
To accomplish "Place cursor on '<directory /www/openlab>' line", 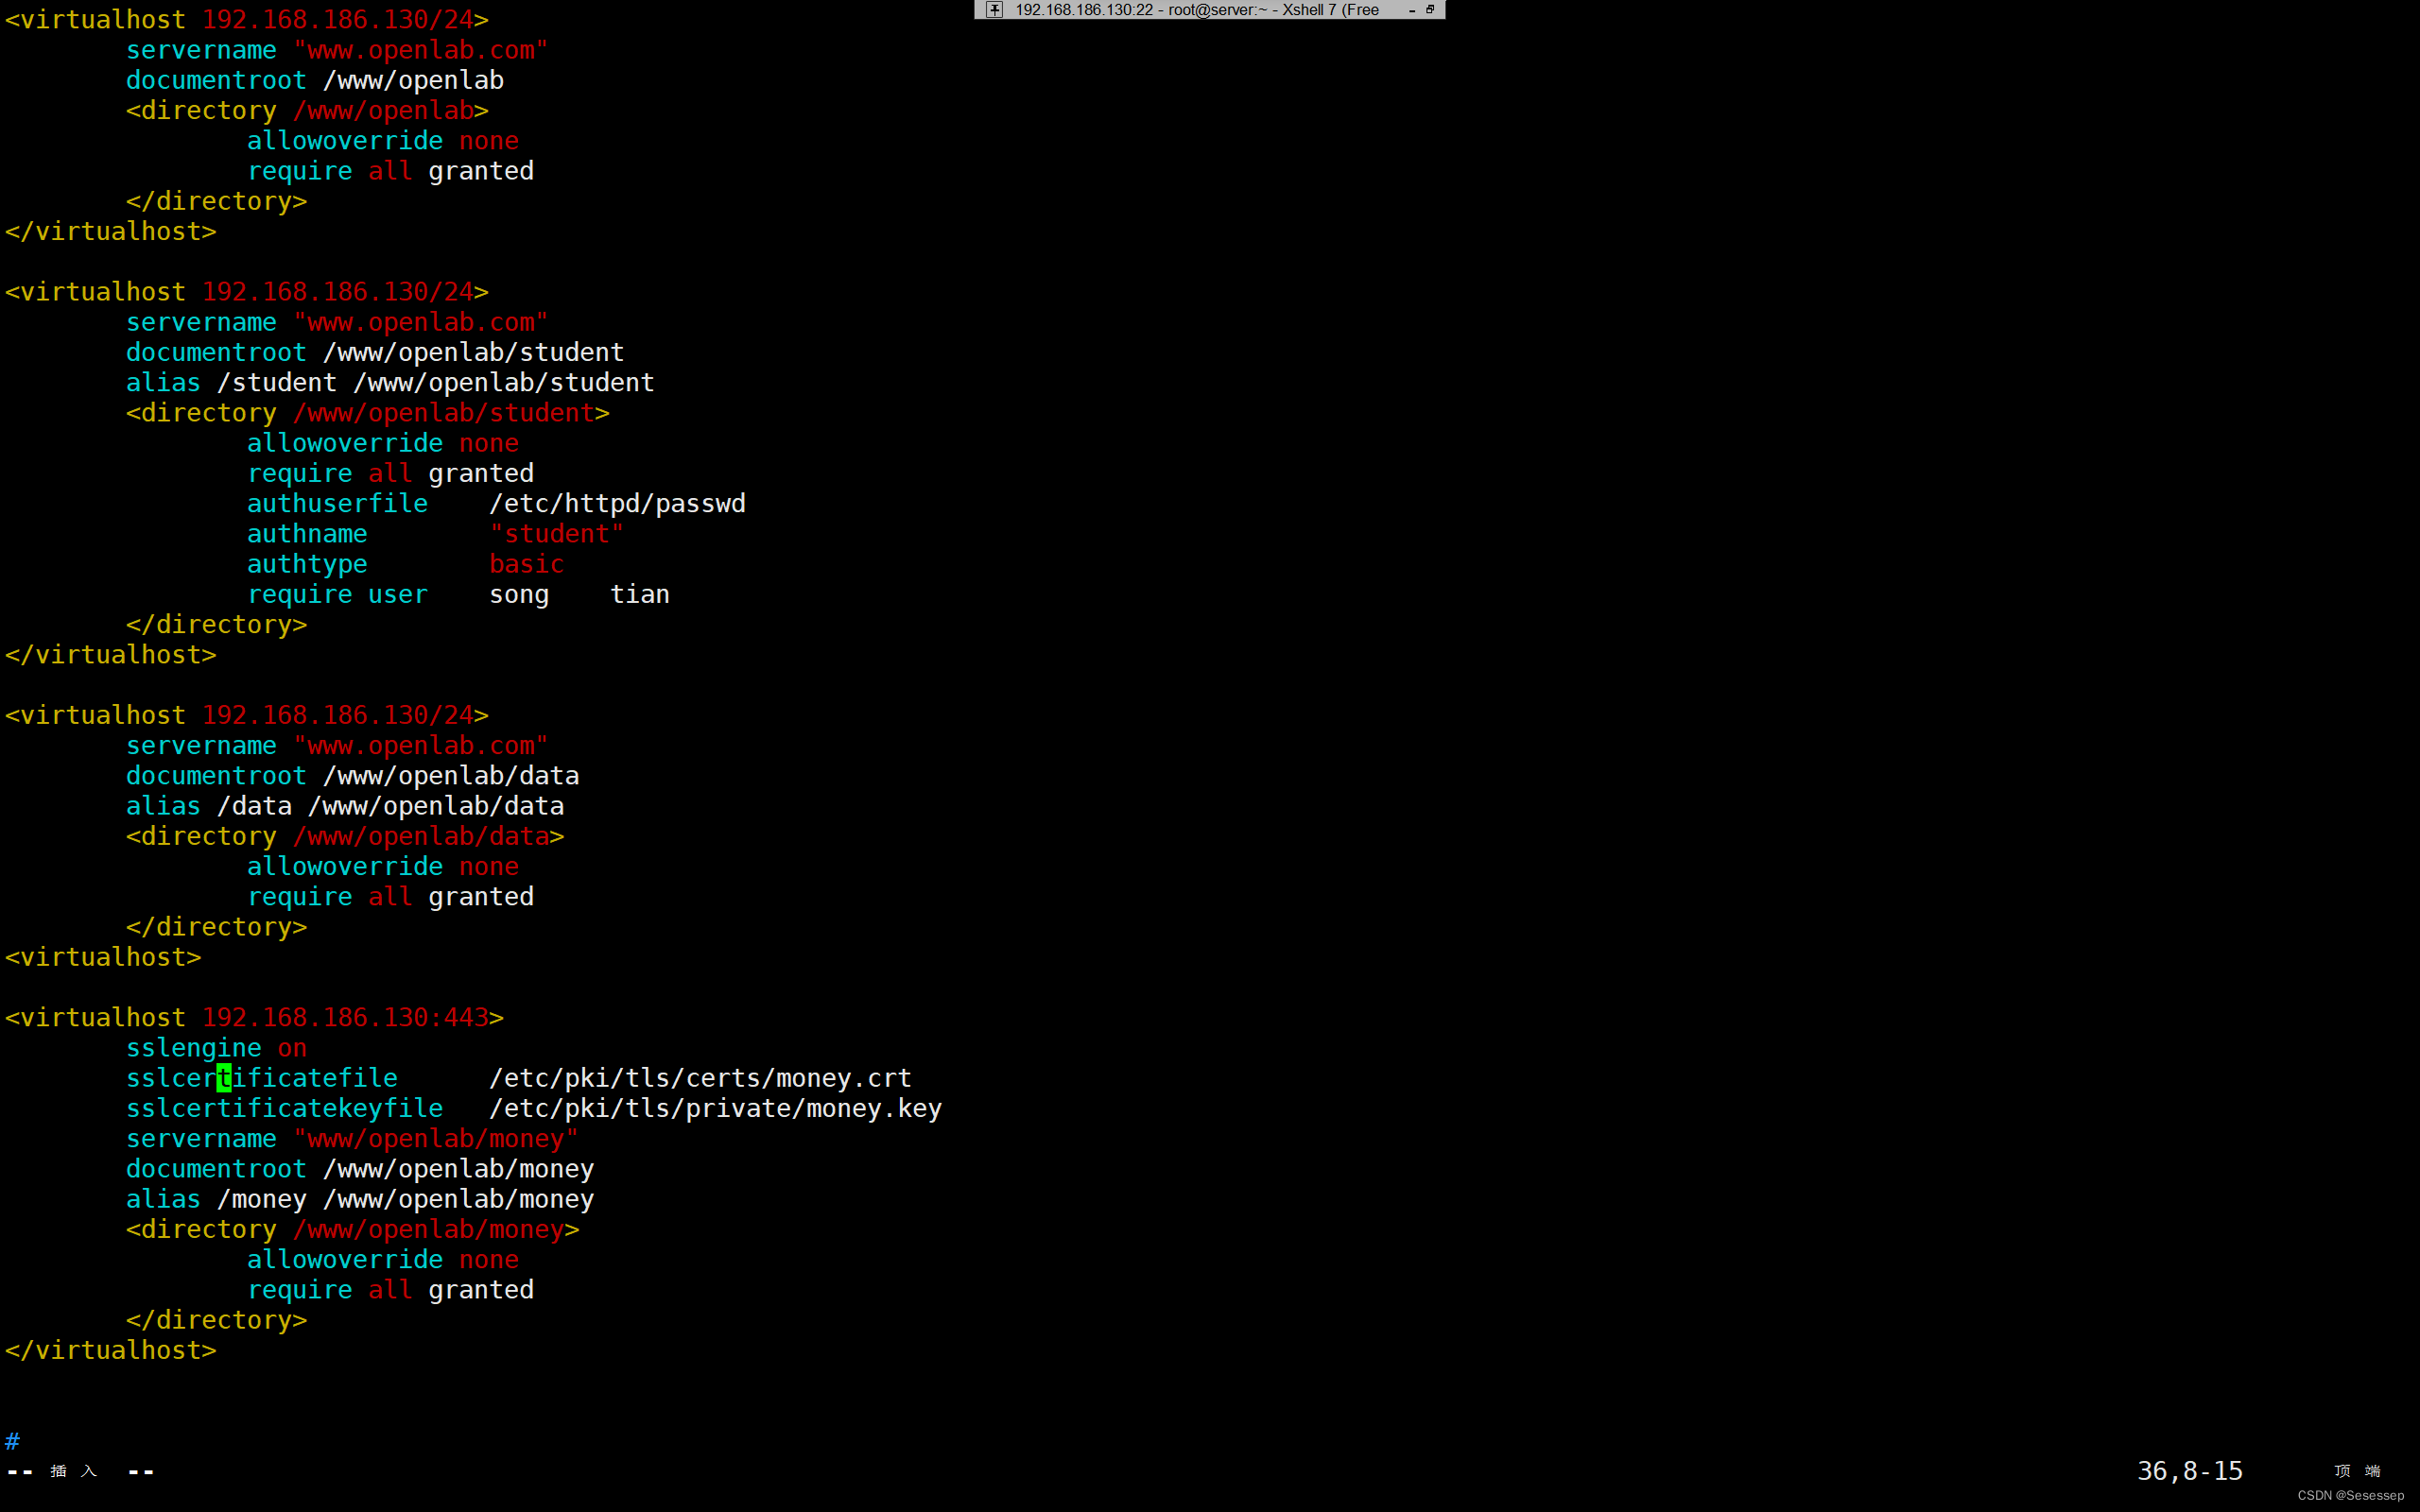I will (x=307, y=111).
